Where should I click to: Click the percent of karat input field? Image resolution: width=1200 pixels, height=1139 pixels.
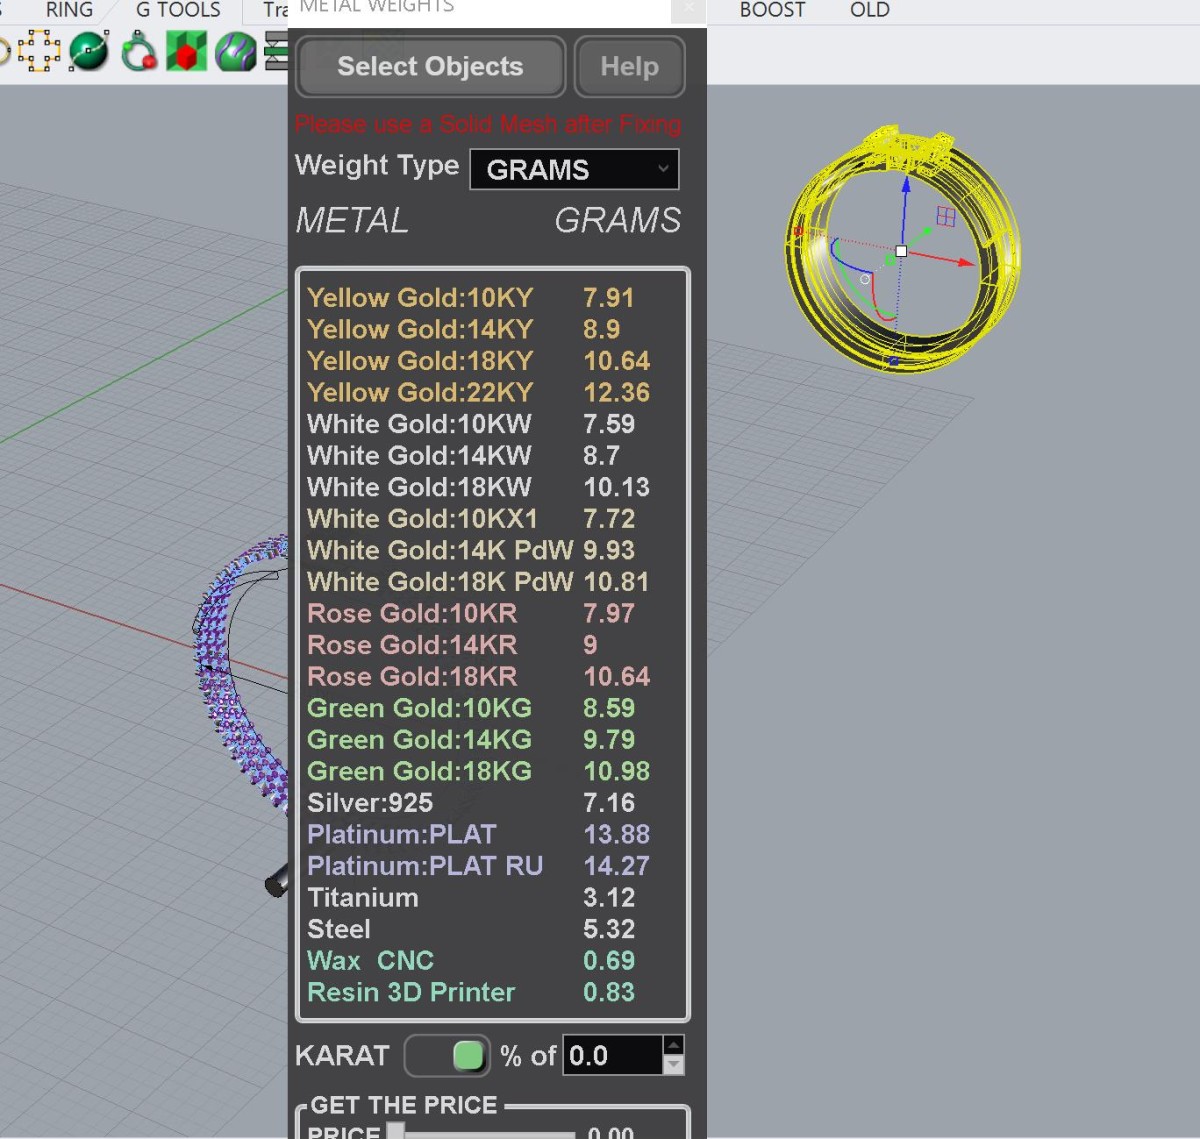click(612, 1056)
